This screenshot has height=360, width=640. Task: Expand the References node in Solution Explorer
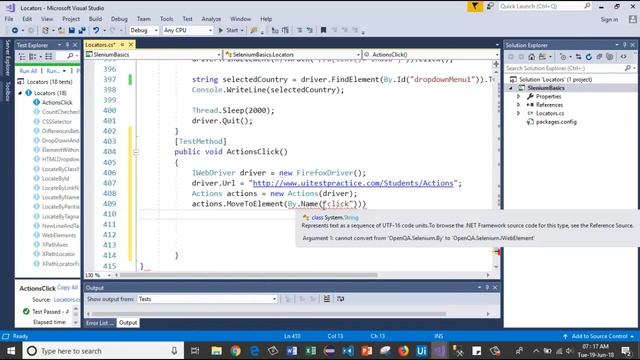coord(519,105)
